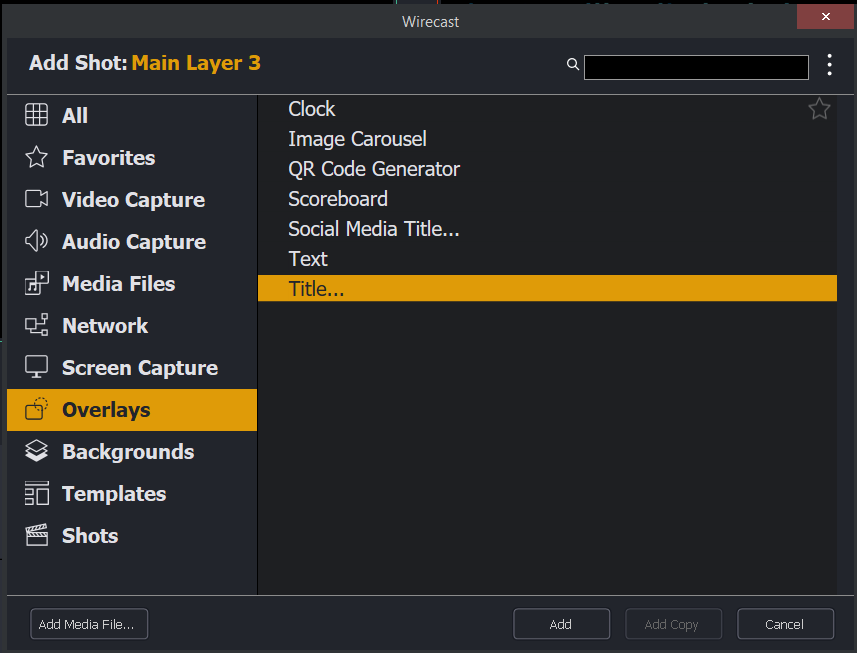This screenshot has height=653, width=857.
Task: Click the search magnifier icon
Action: (x=573, y=64)
